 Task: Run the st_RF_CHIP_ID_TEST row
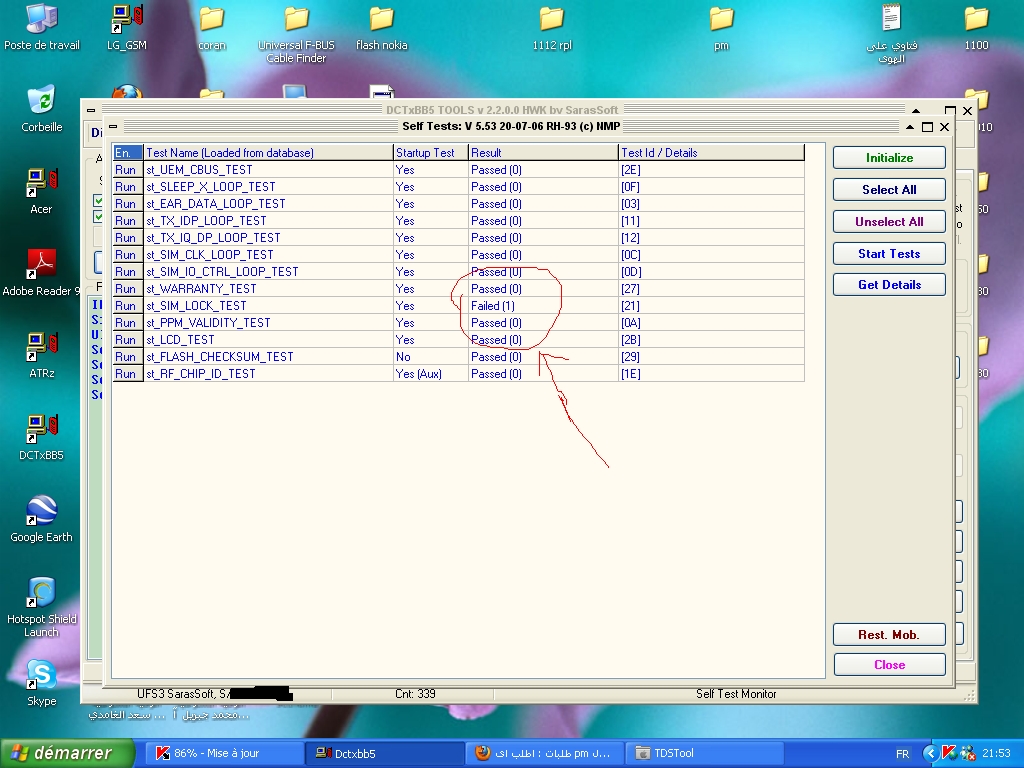127,374
